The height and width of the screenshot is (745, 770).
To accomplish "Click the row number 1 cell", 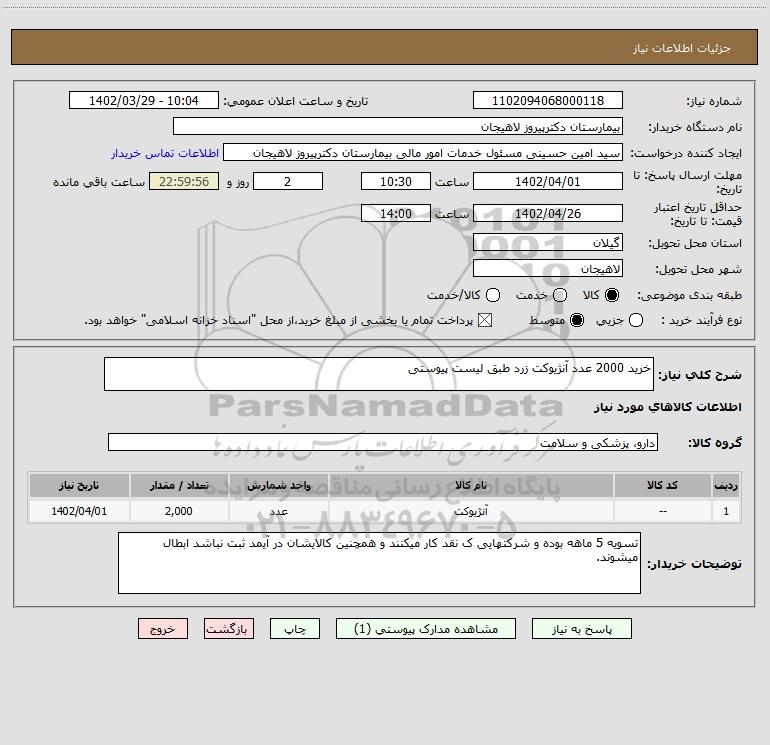I will coord(726,512).
